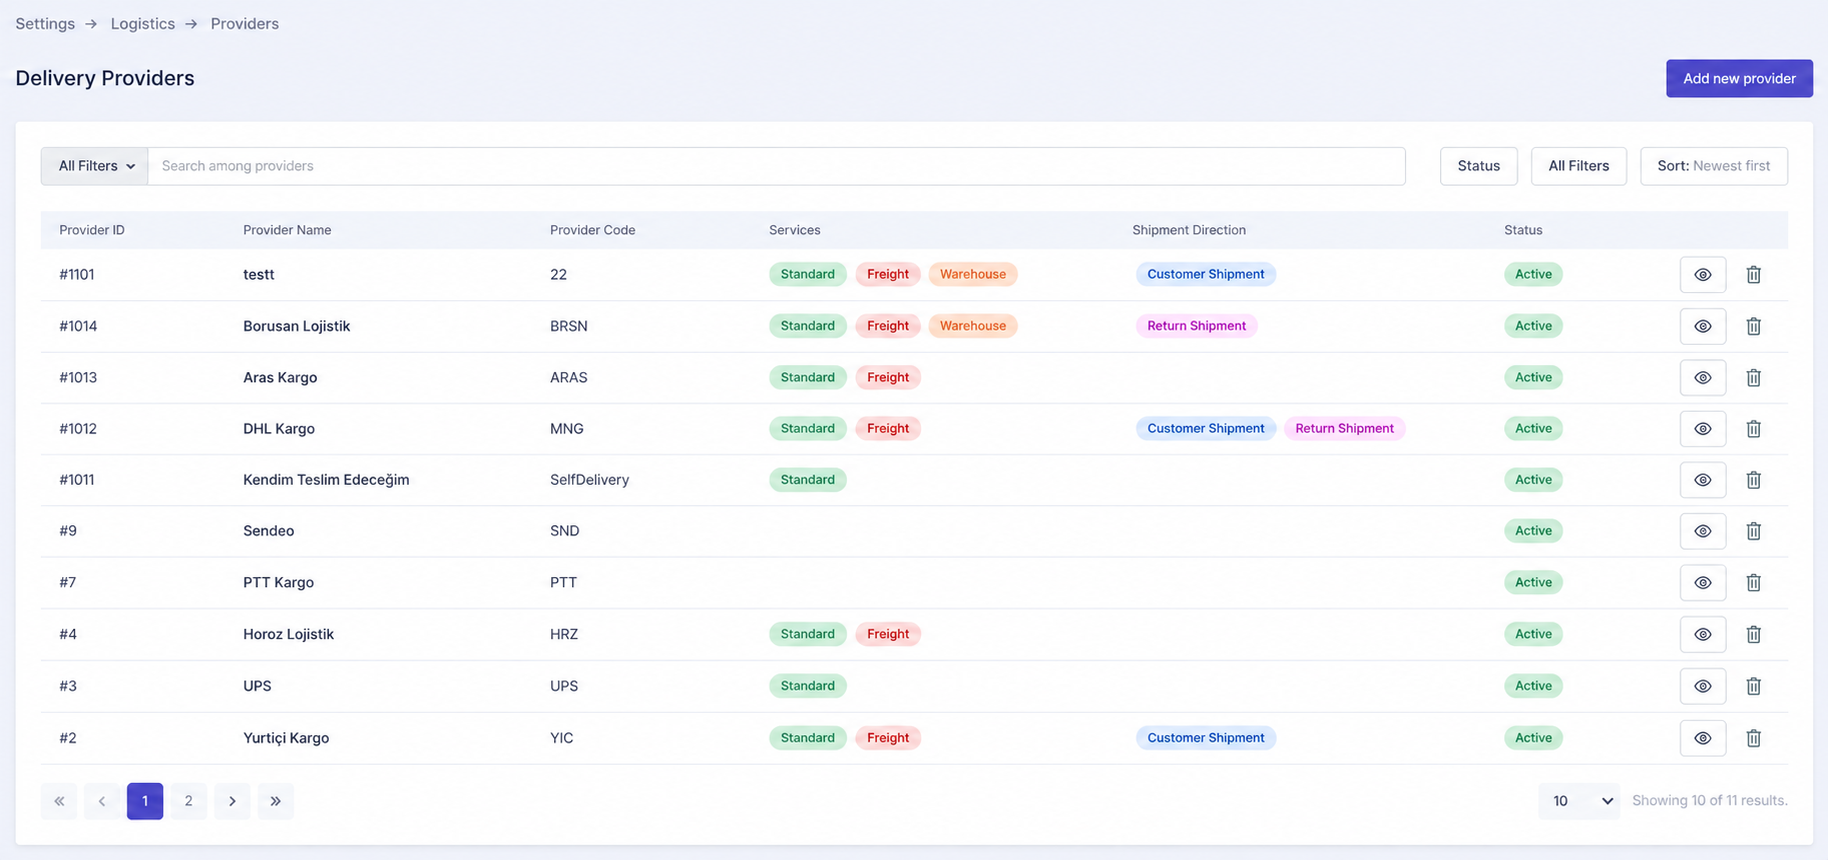Remove Horoz Lojistik with trash icon
Image resolution: width=1828 pixels, height=860 pixels.
1753,634
